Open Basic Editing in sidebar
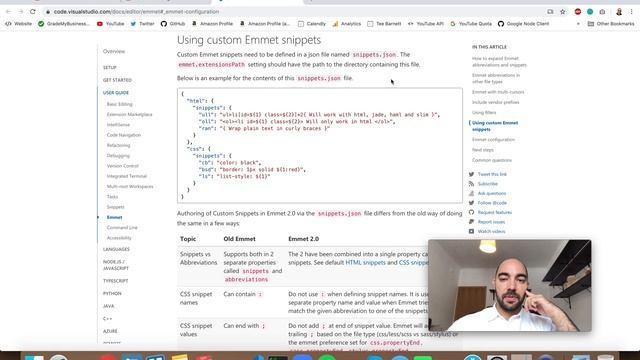This screenshot has height=360, width=640. 120,104
